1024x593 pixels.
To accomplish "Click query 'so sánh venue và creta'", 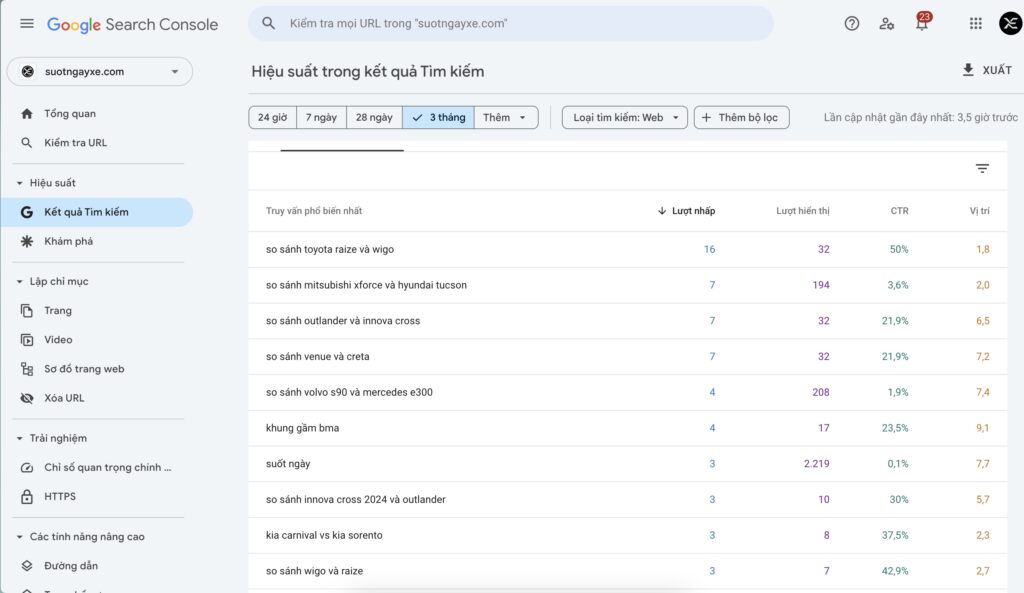I will 317,357.
